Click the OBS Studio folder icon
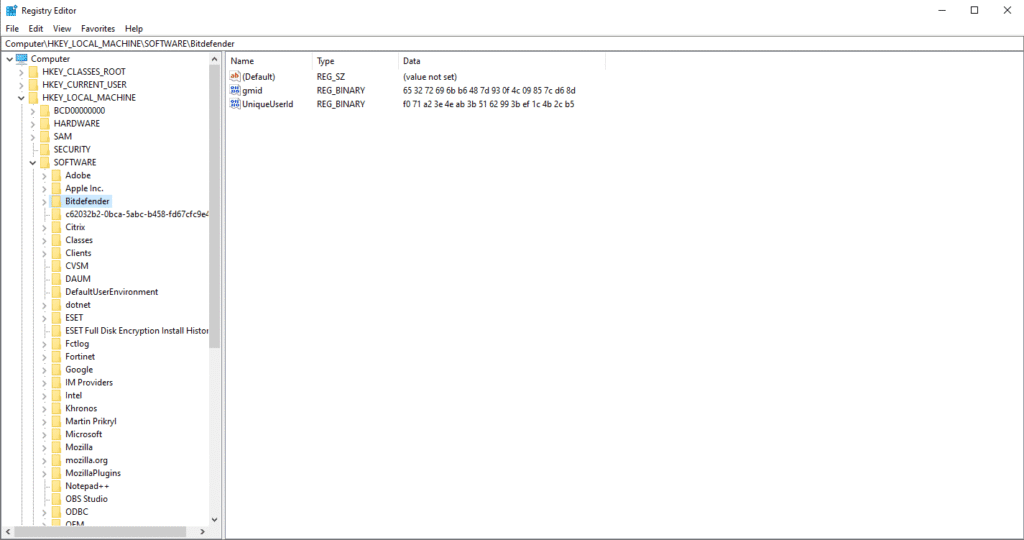The width and height of the screenshot is (1024, 540). pos(57,499)
